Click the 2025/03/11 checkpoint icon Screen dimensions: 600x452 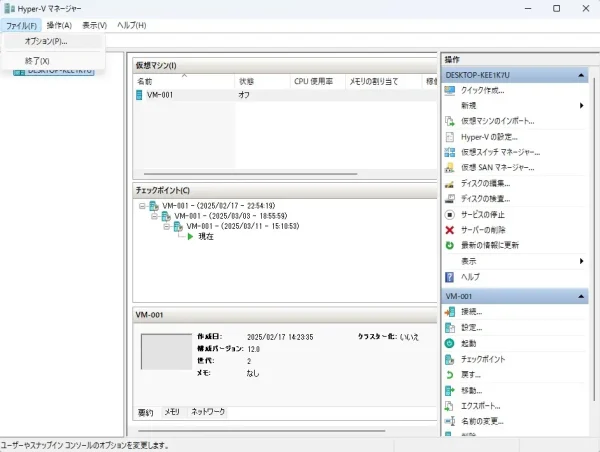(x=178, y=227)
